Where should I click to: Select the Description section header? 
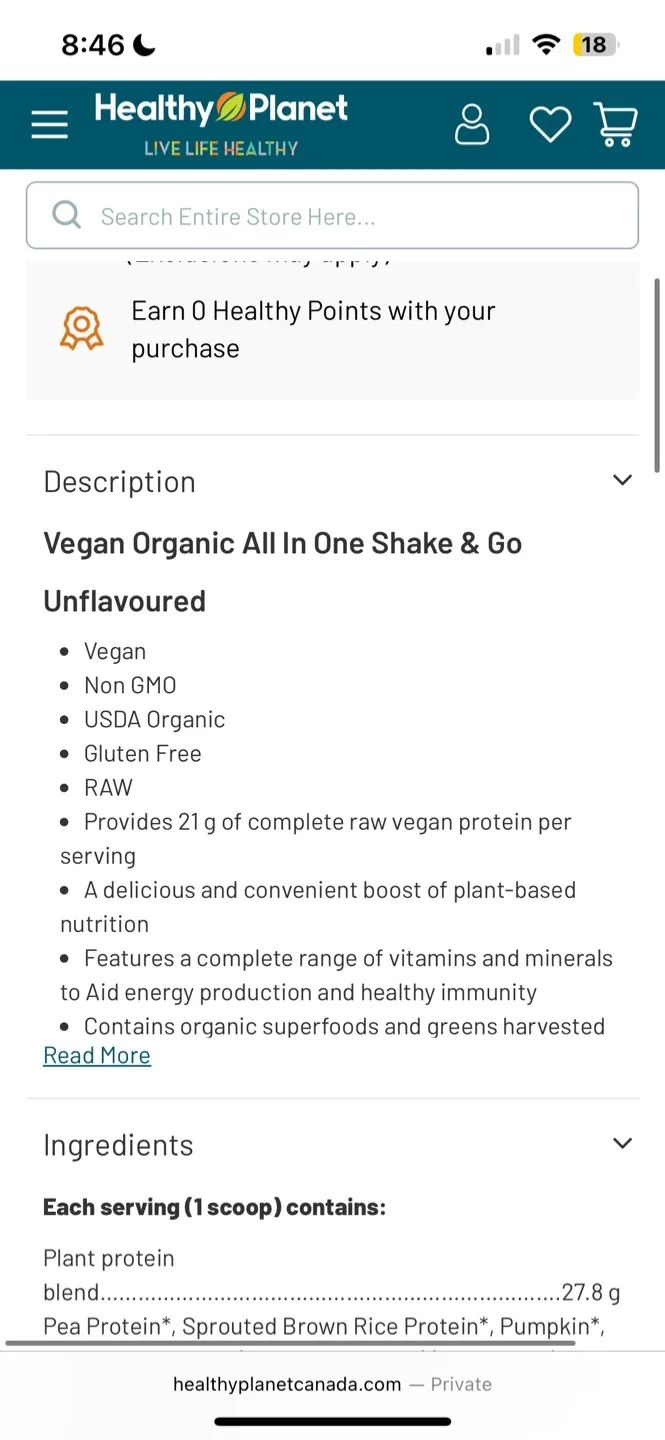pyautogui.click(x=119, y=481)
